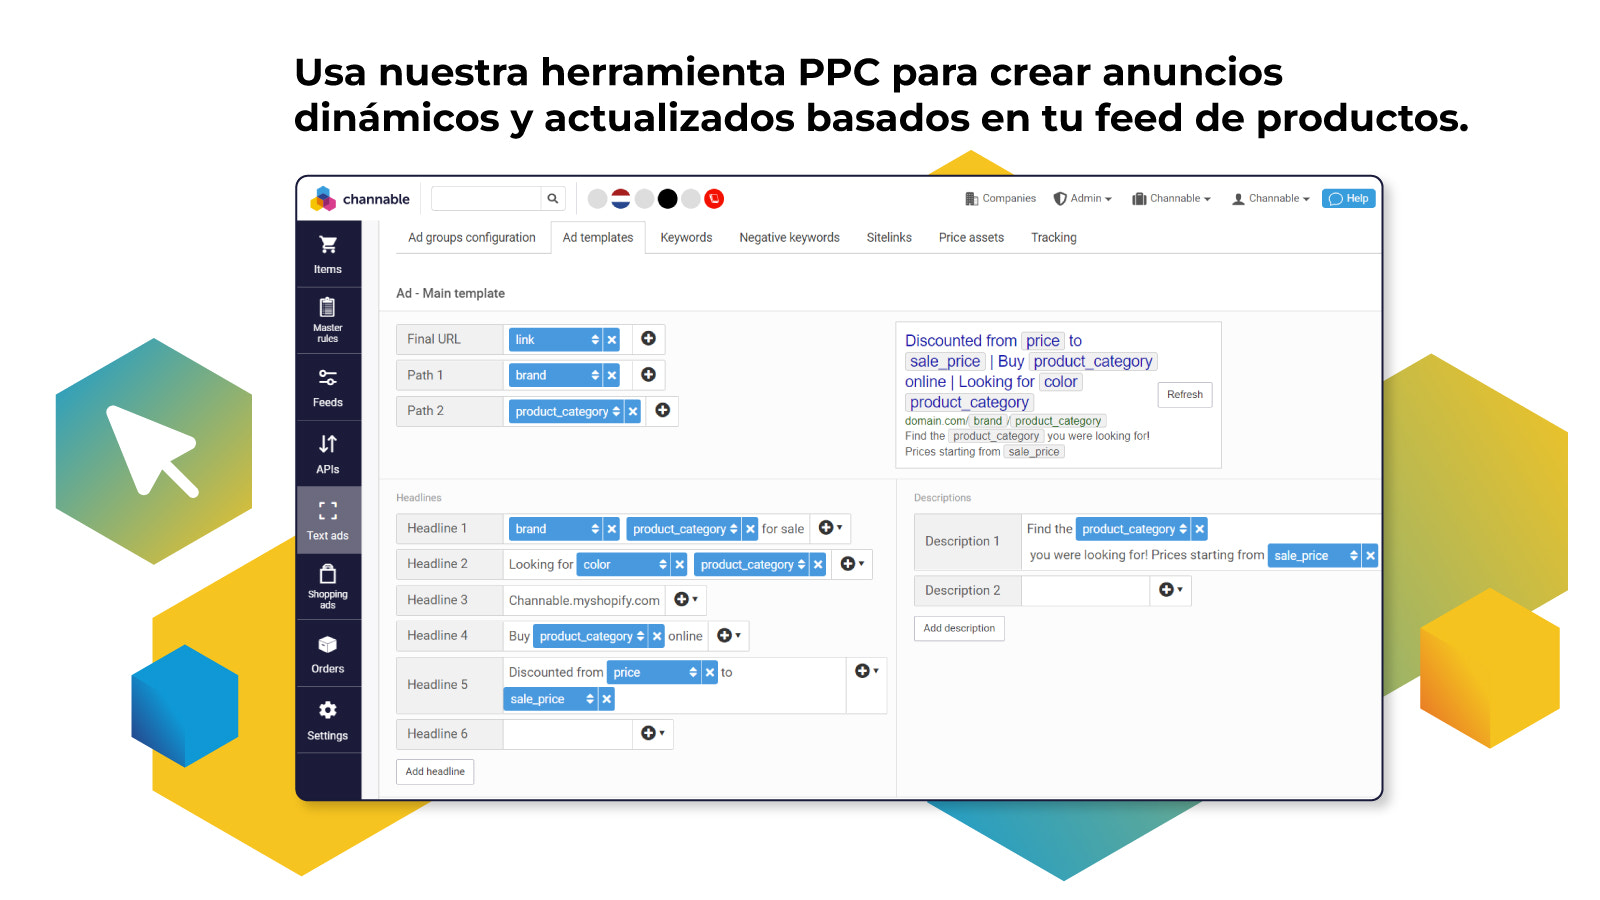Open add menu for Headline 5

click(867, 671)
